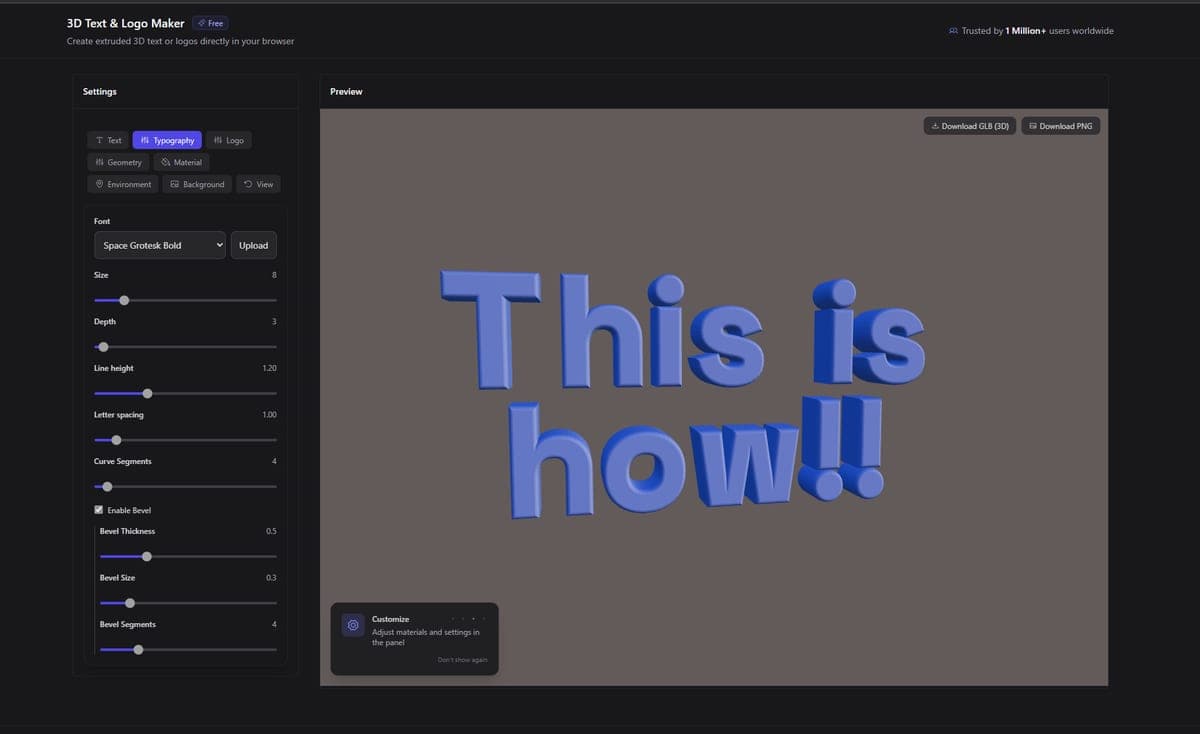This screenshot has width=1200, height=734.
Task: Adjust the Size slider
Action: [185, 300]
